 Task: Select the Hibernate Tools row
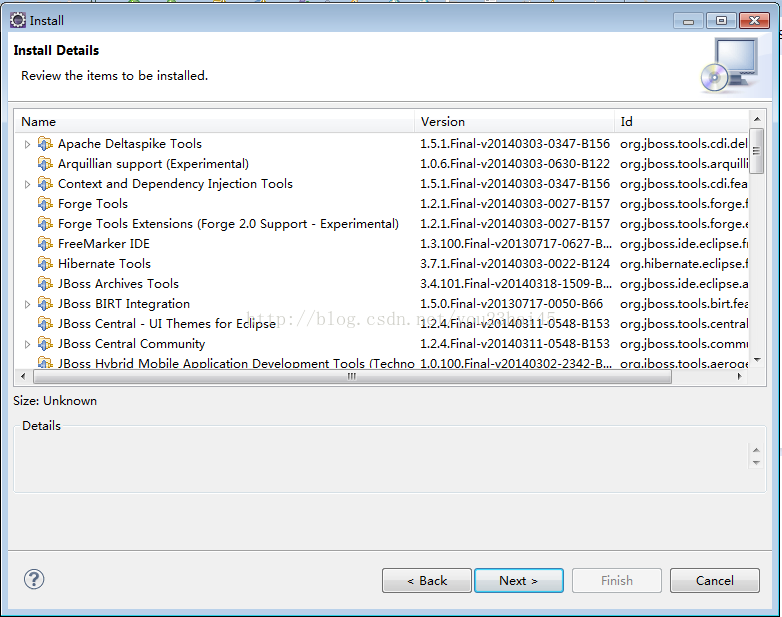coord(382,263)
